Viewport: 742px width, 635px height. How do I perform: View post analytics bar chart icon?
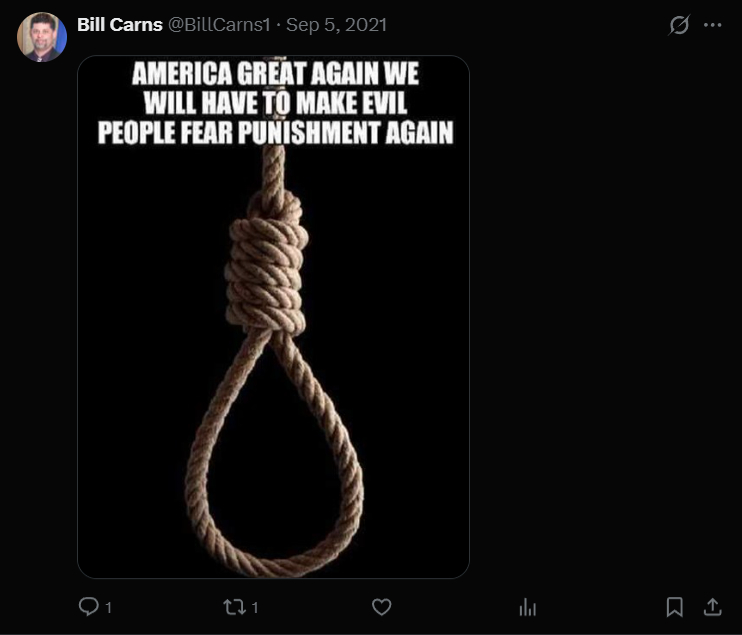528,607
